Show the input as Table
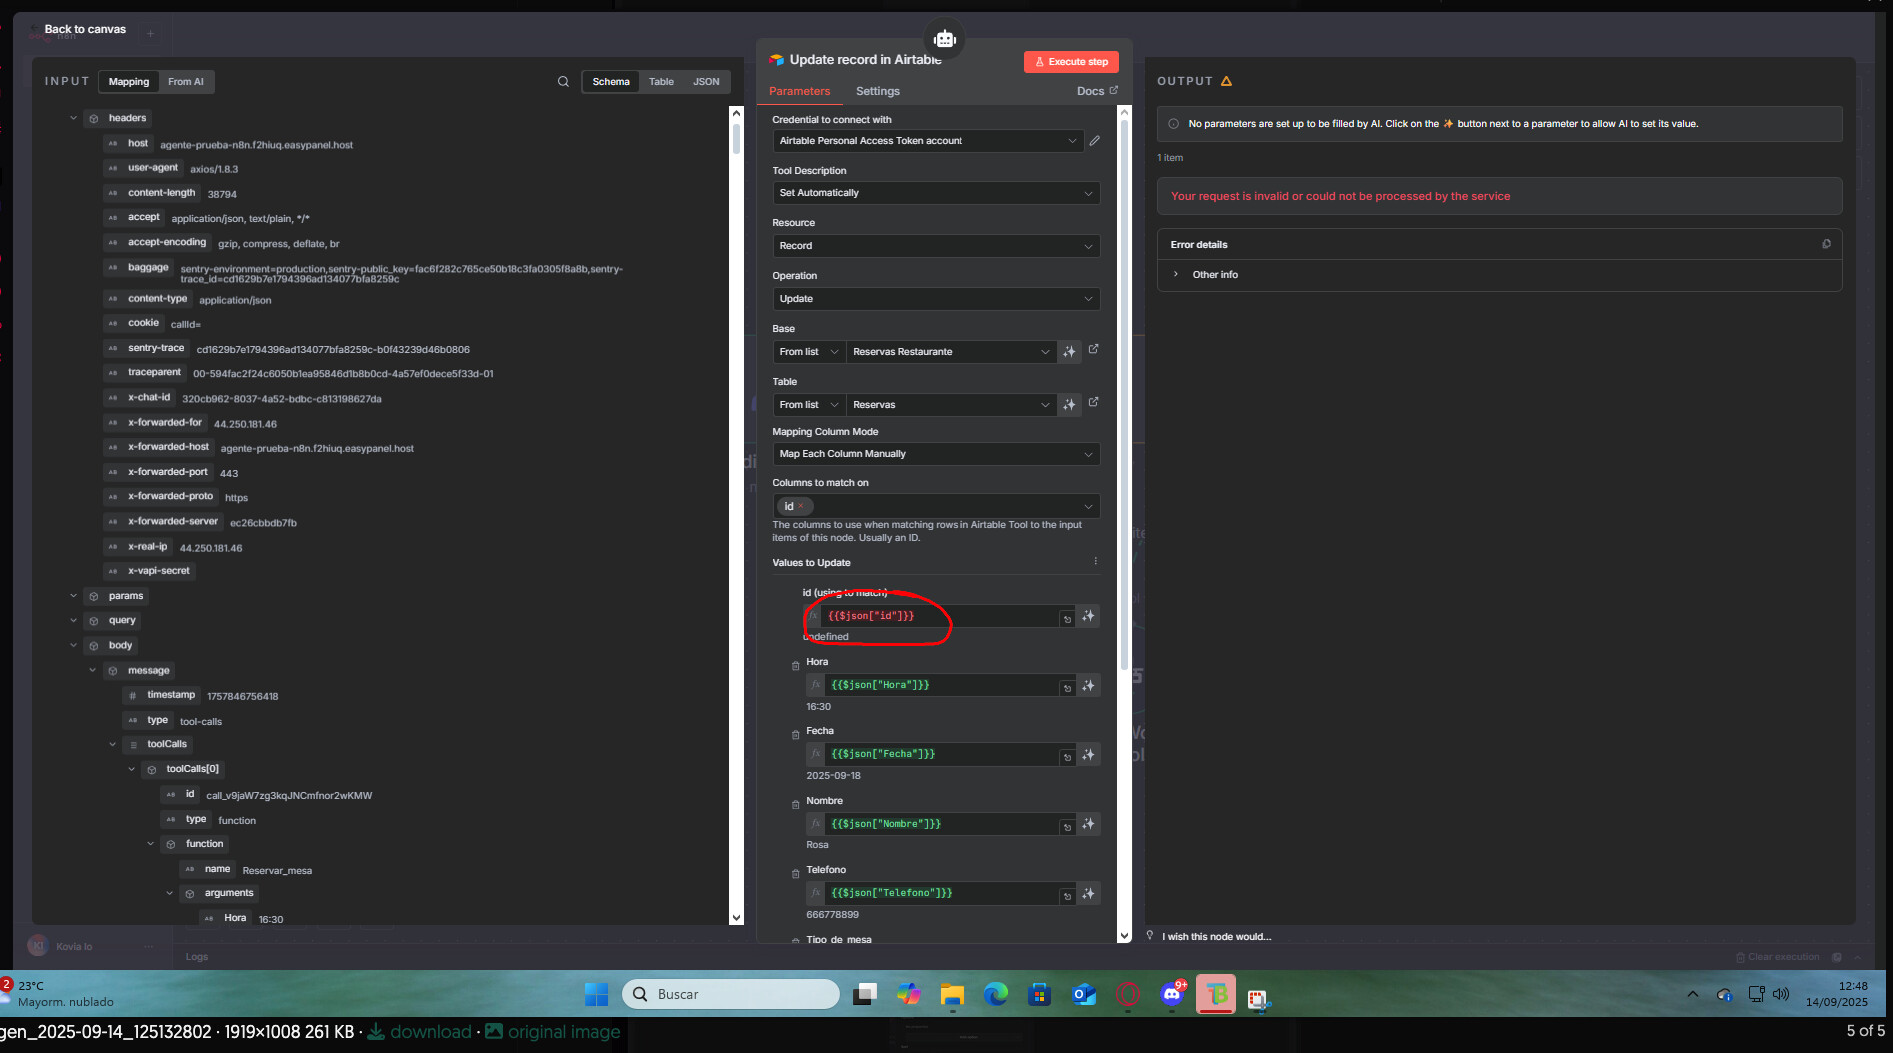 pyautogui.click(x=661, y=82)
